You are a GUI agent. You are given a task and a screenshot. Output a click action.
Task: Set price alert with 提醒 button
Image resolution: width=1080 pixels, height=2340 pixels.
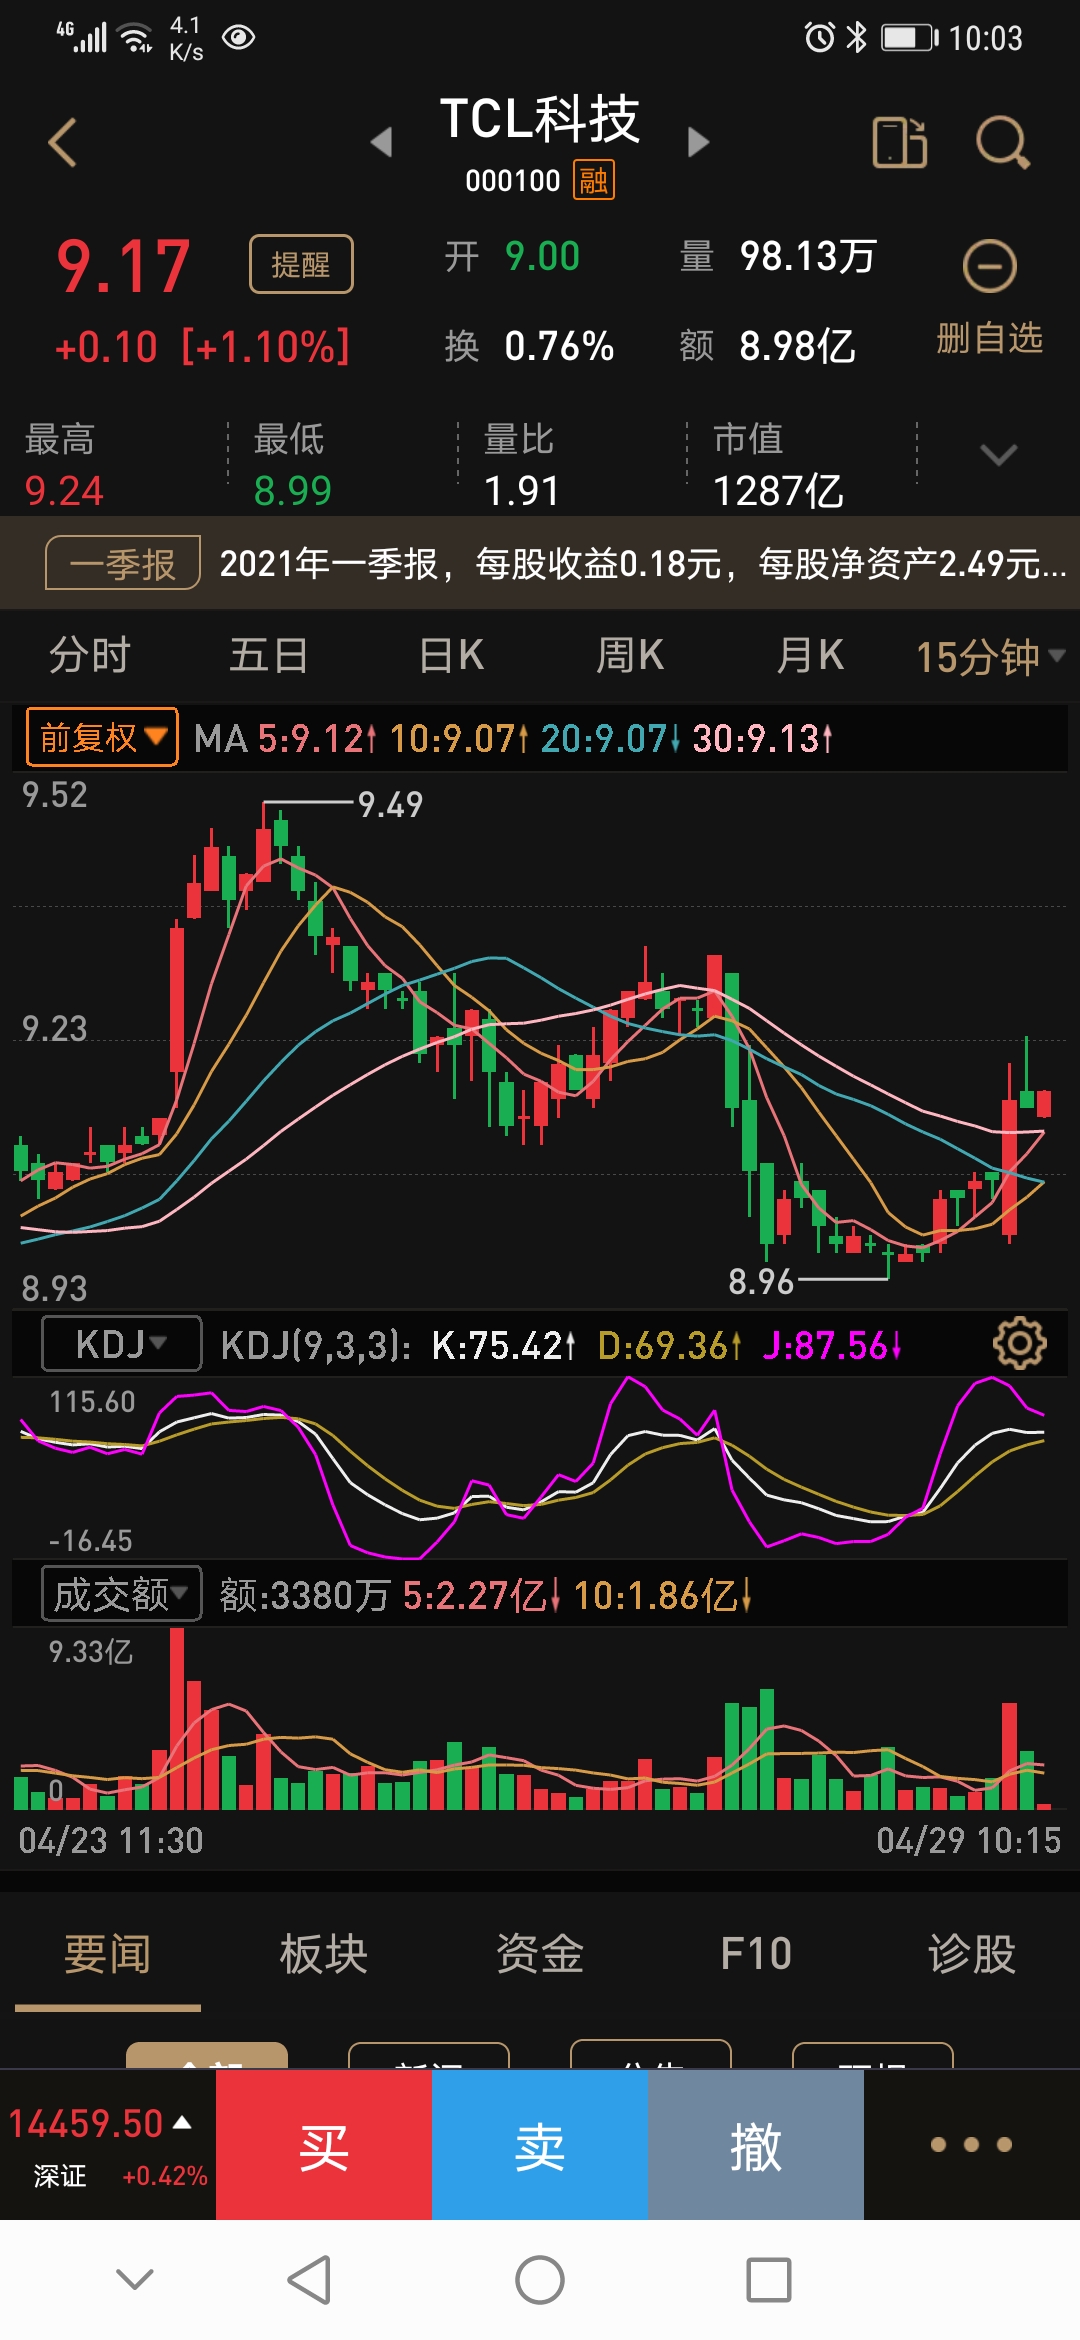(301, 264)
